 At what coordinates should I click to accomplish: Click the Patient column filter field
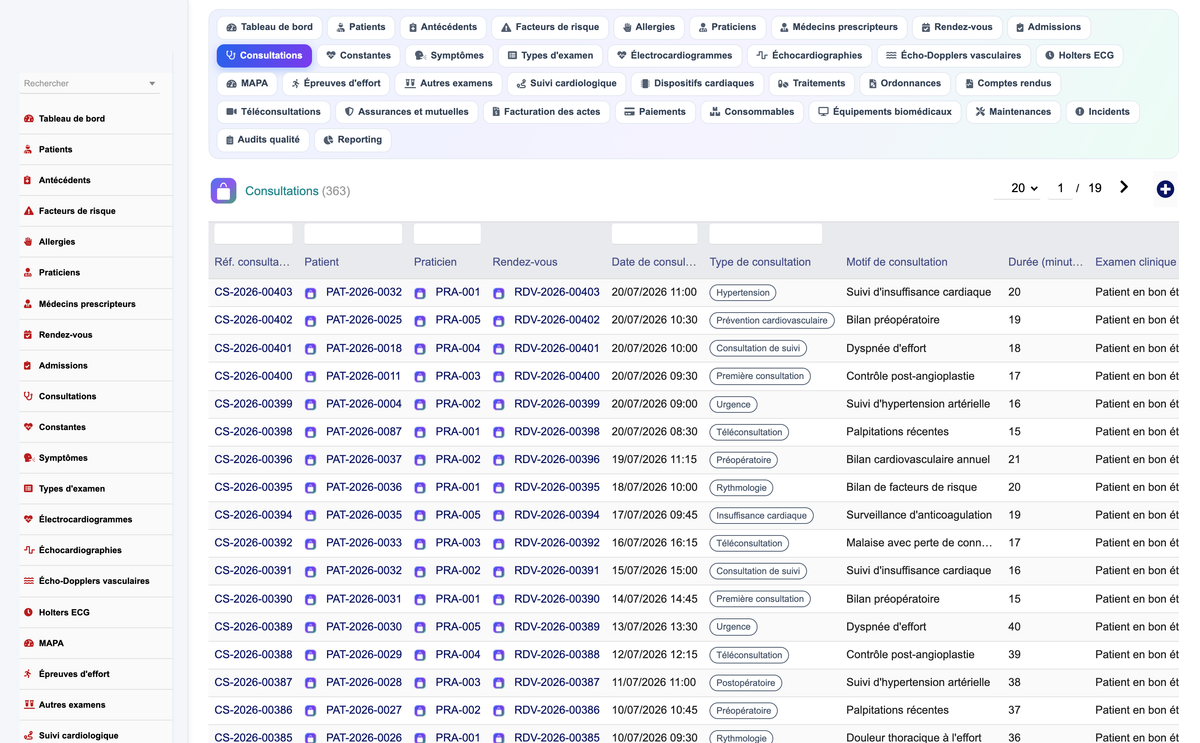[x=353, y=234]
